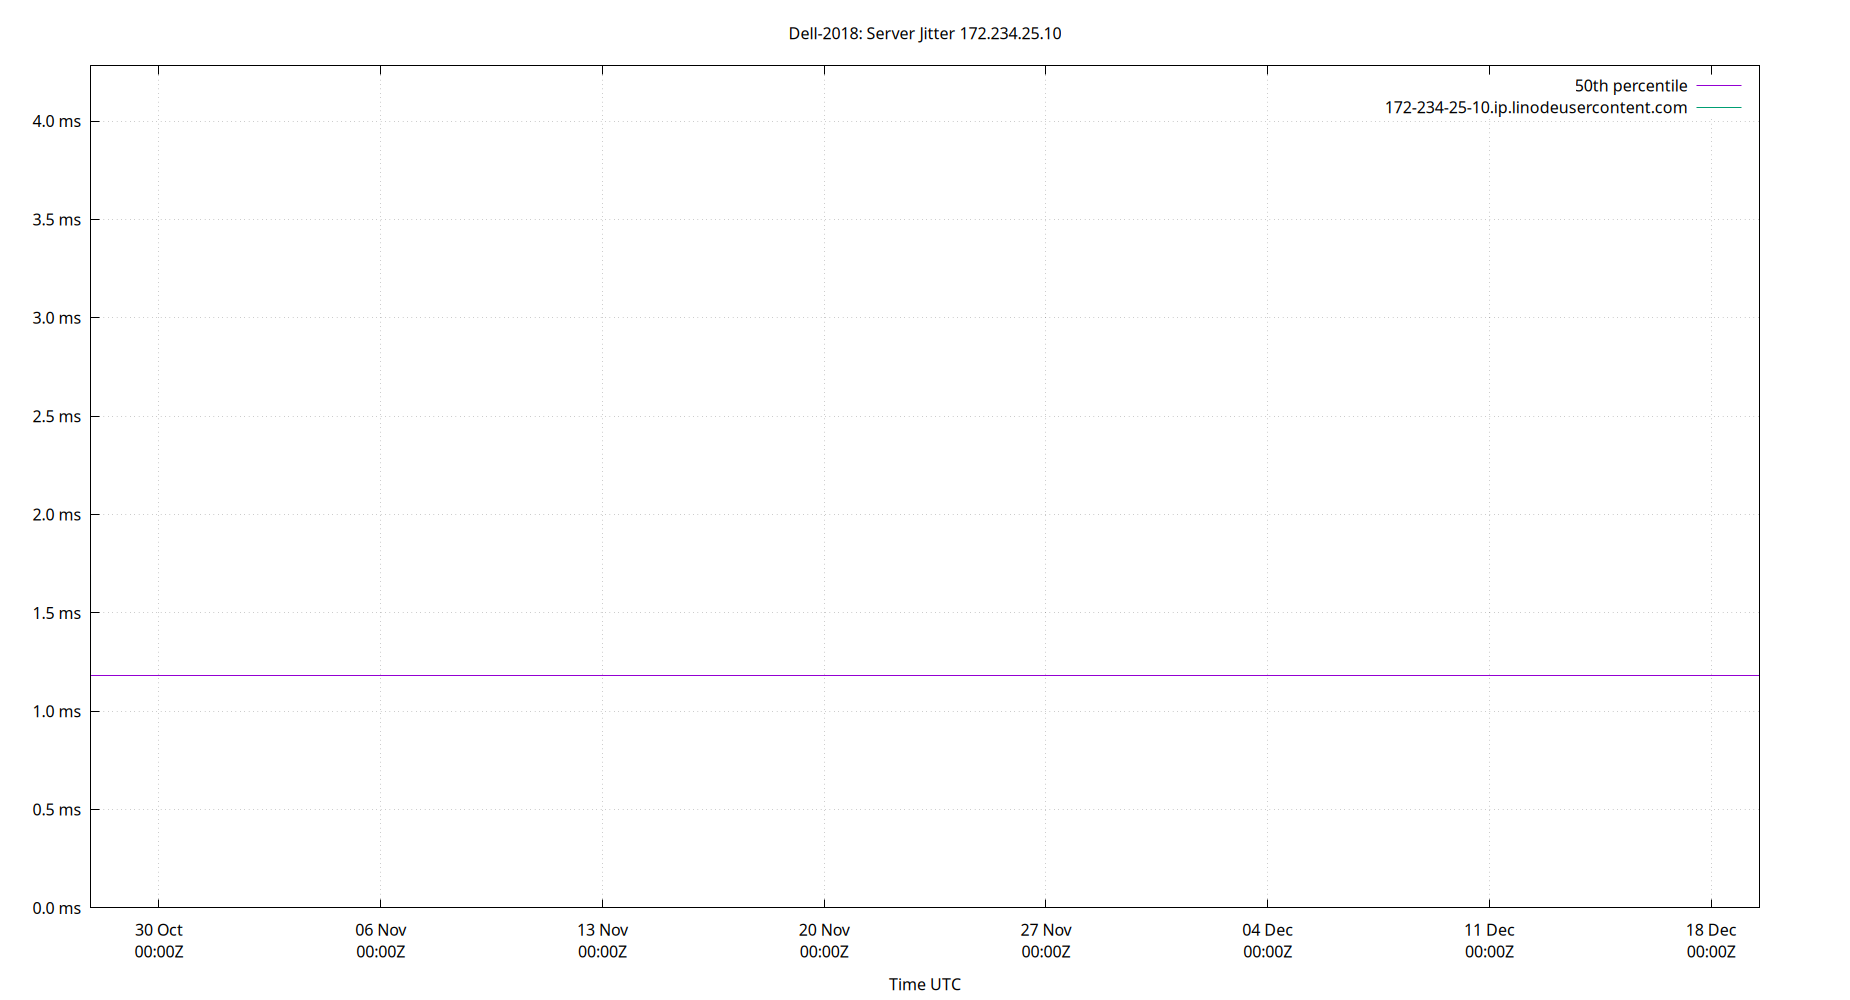Select the 4.0 ms axis label
This screenshot has height=1000, width=1850.
pos(55,121)
